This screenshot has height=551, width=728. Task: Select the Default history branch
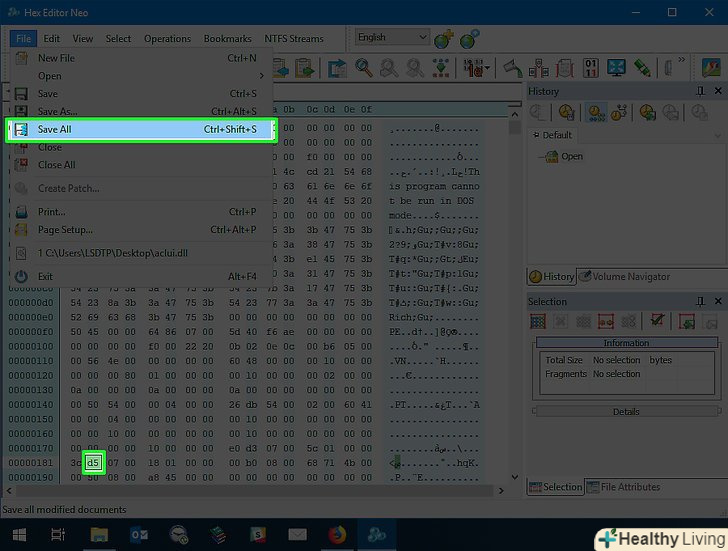[x=552, y=135]
